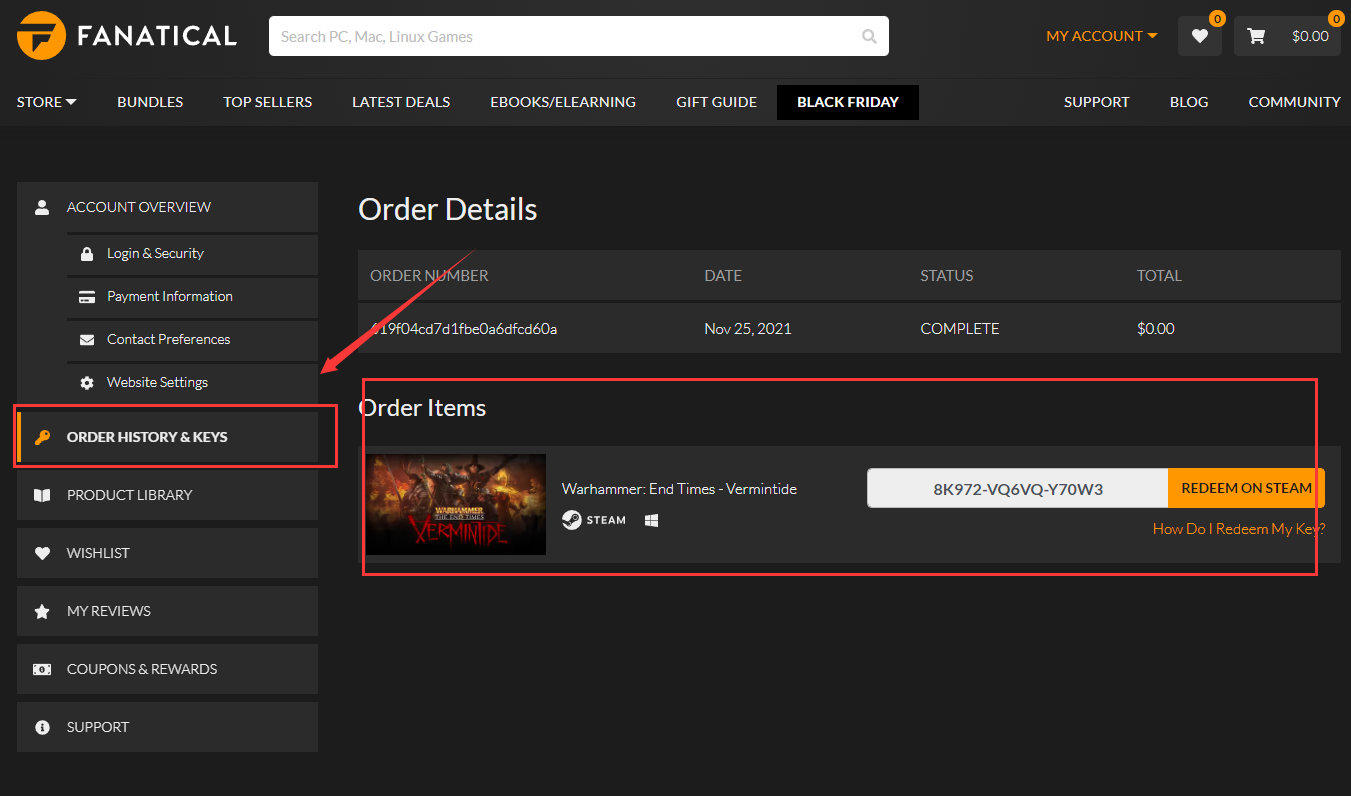Viewport: 1351px width, 796px height.
Task: Go to Latest Deals
Action: click(x=401, y=102)
